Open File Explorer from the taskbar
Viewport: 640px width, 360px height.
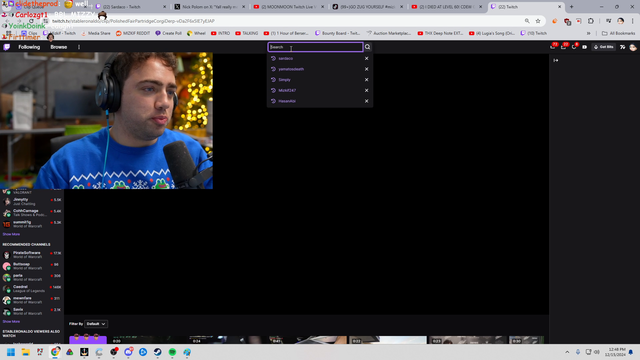[26, 352]
